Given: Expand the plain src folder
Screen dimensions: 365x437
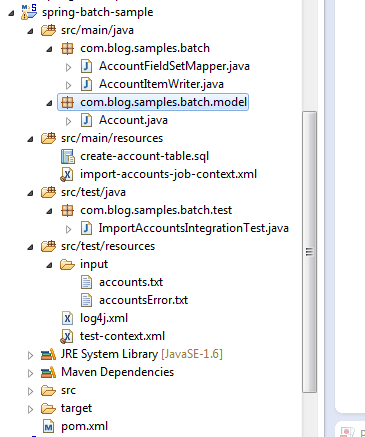Looking at the screenshot, I should (x=30, y=391).
